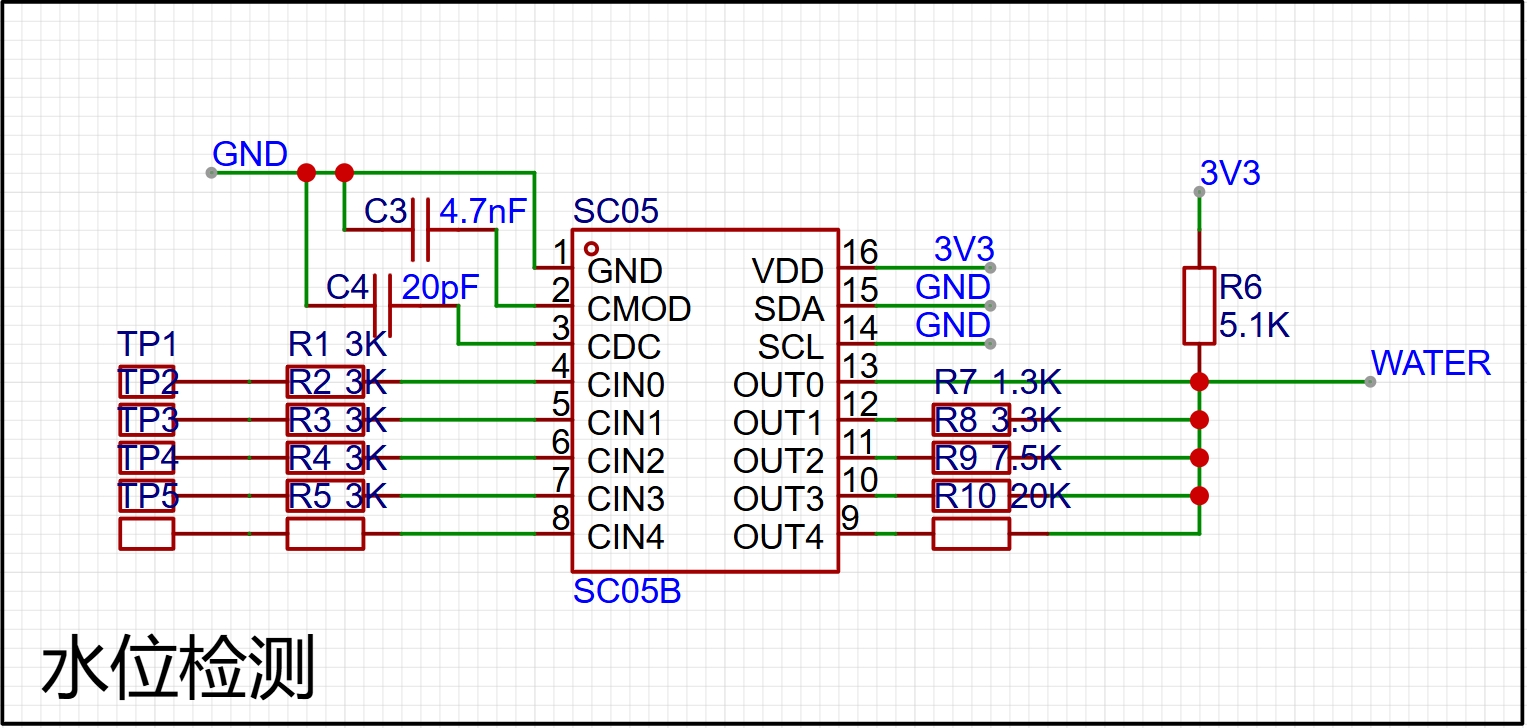Select the C3 capacitor symbol

[421, 230]
